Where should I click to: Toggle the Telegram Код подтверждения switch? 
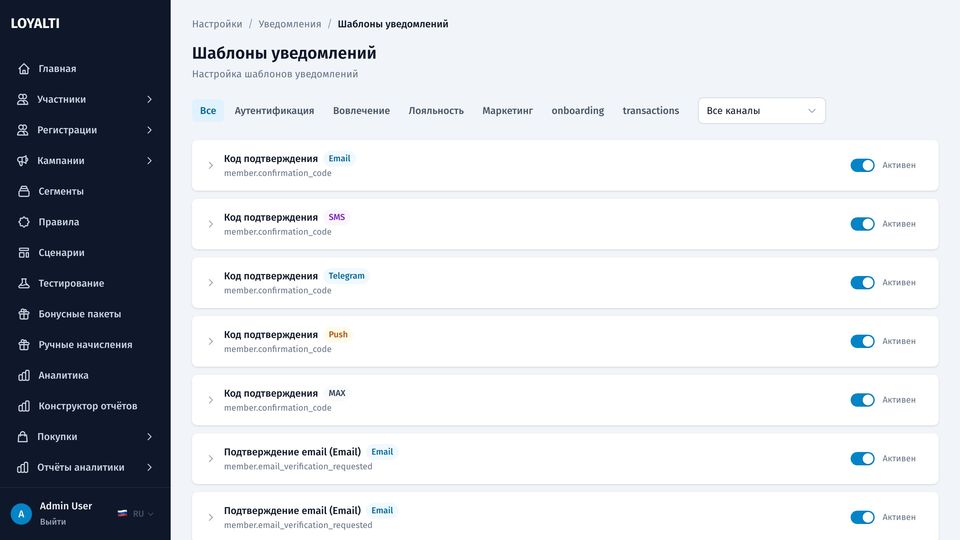click(x=862, y=283)
